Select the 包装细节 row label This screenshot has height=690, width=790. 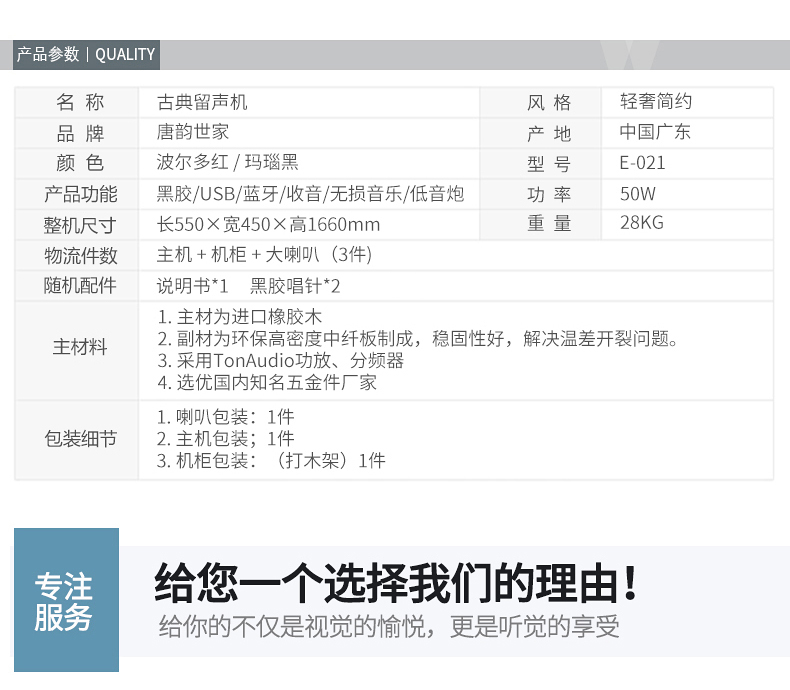point(81,439)
